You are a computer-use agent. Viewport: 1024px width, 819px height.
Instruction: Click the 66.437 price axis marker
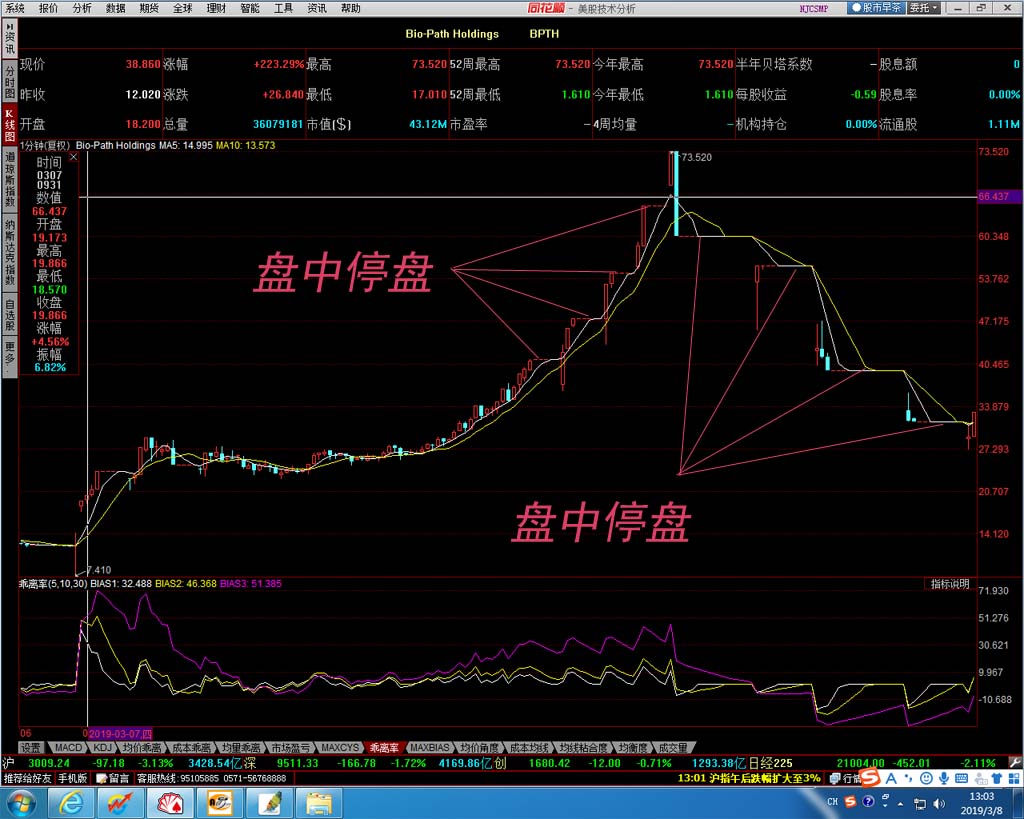point(999,196)
